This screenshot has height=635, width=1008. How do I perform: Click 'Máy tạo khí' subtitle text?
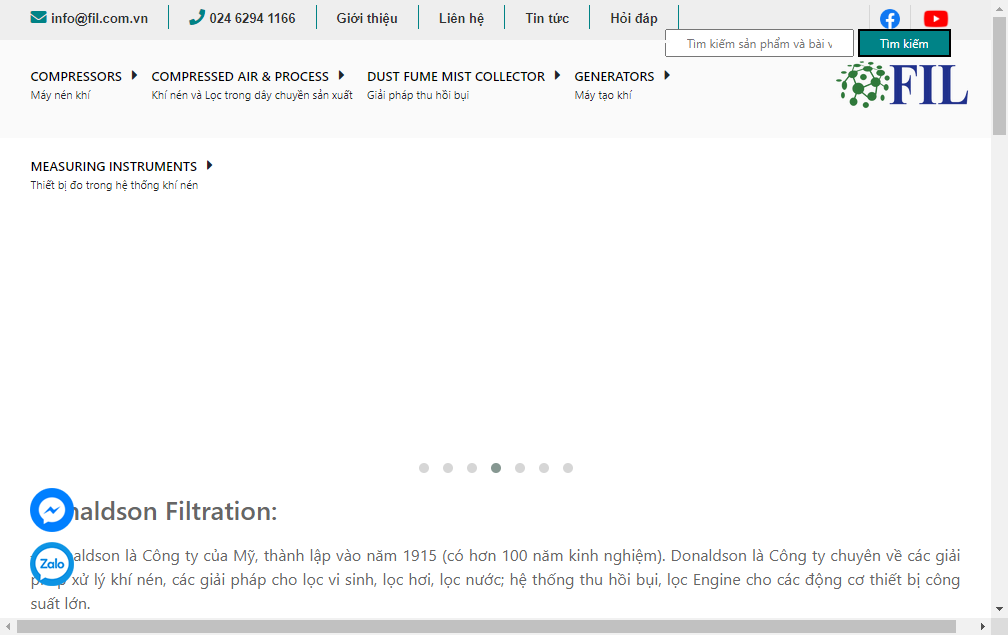click(603, 95)
